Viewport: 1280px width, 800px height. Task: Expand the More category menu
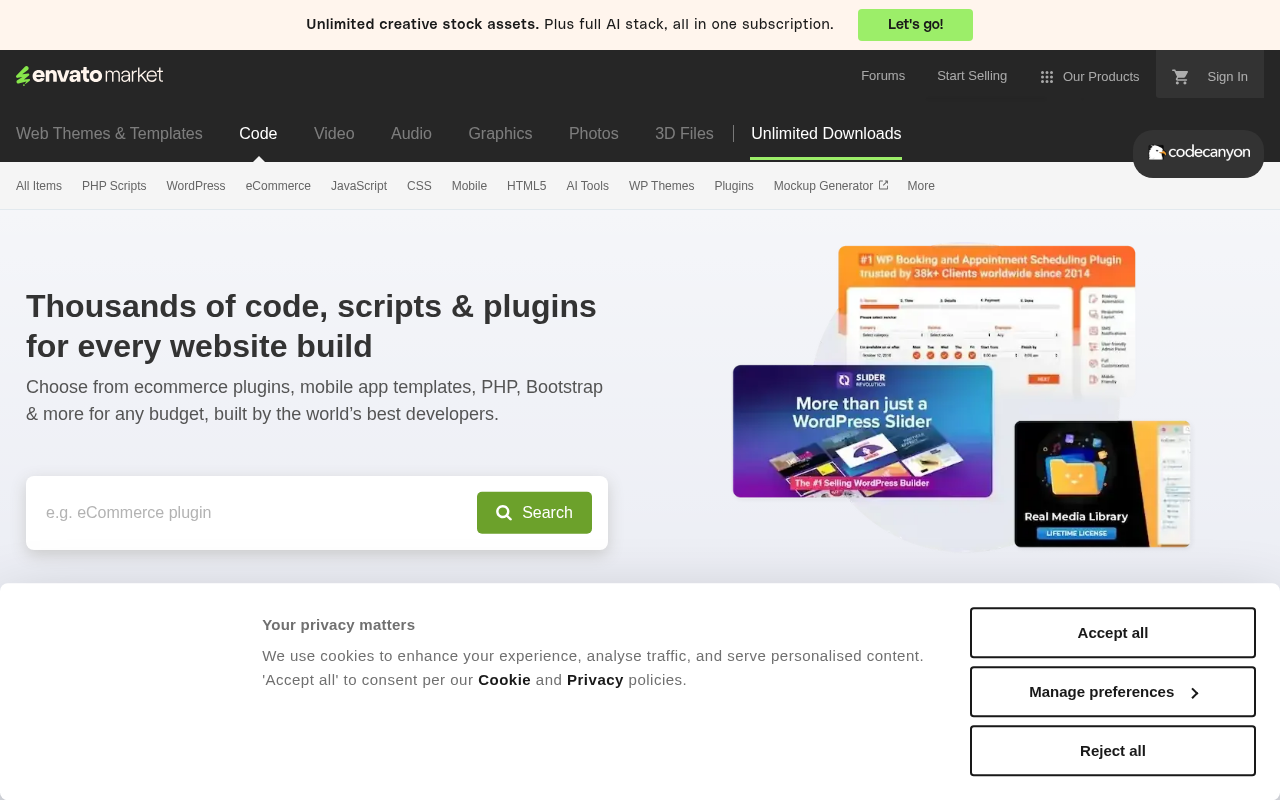pos(921,186)
